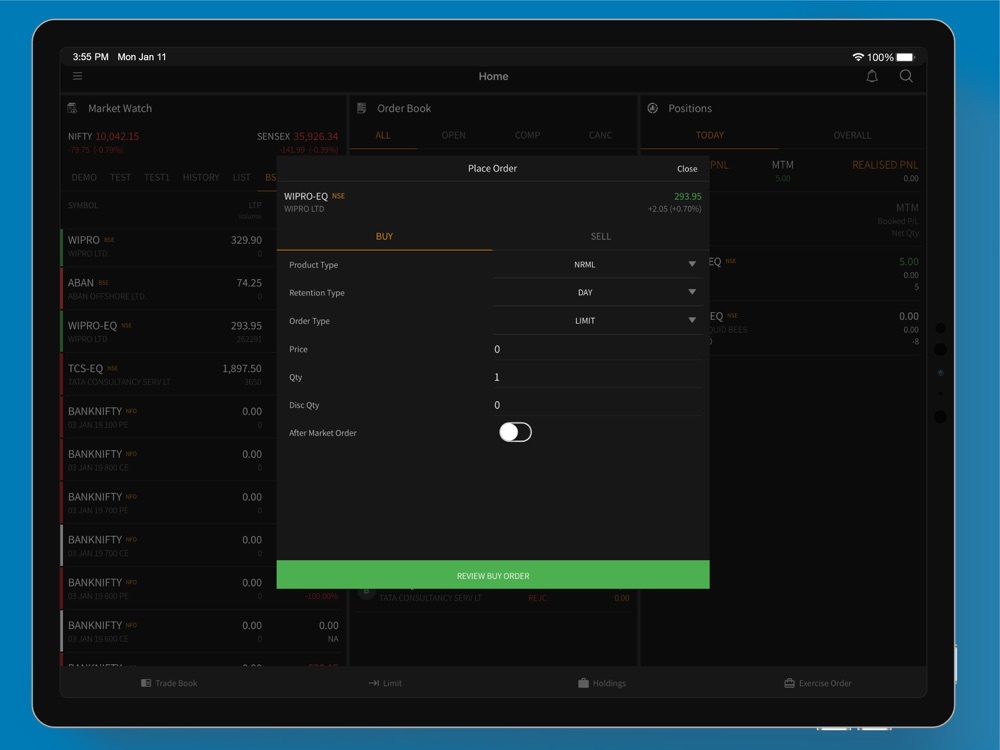Image resolution: width=1000 pixels, height=750 pixels.
Task: Open the hamburger menu icon
Action: tap(77, 76)
